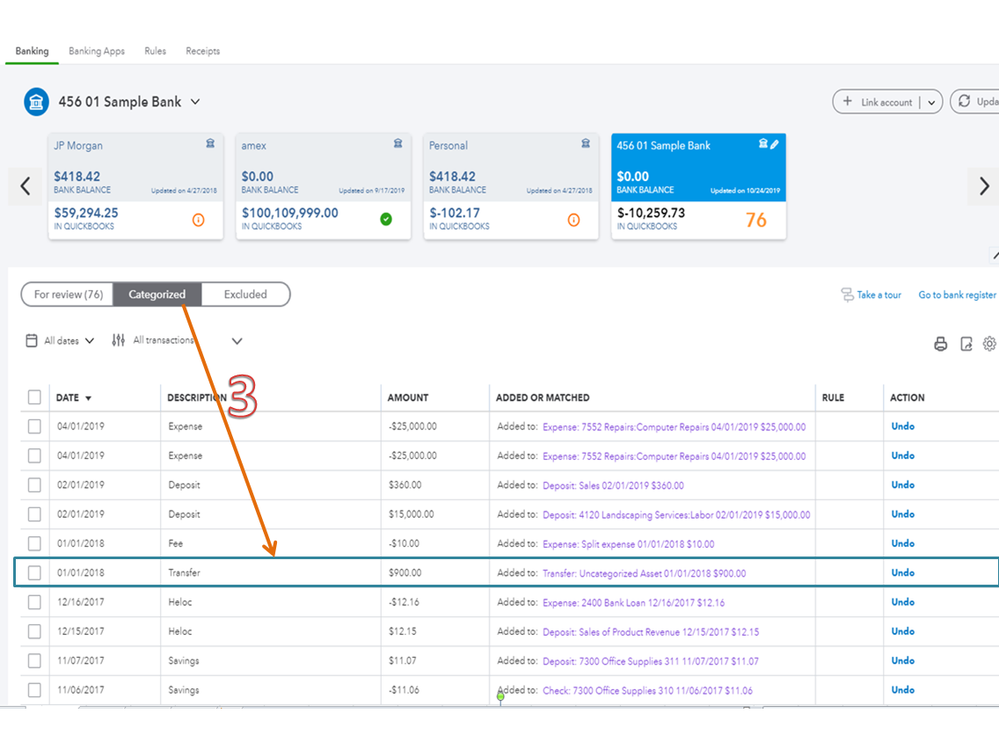Click the pencil edit icon on 456 01 Sample Bank card
Screen dimensions: 999x749
point(774,145)
